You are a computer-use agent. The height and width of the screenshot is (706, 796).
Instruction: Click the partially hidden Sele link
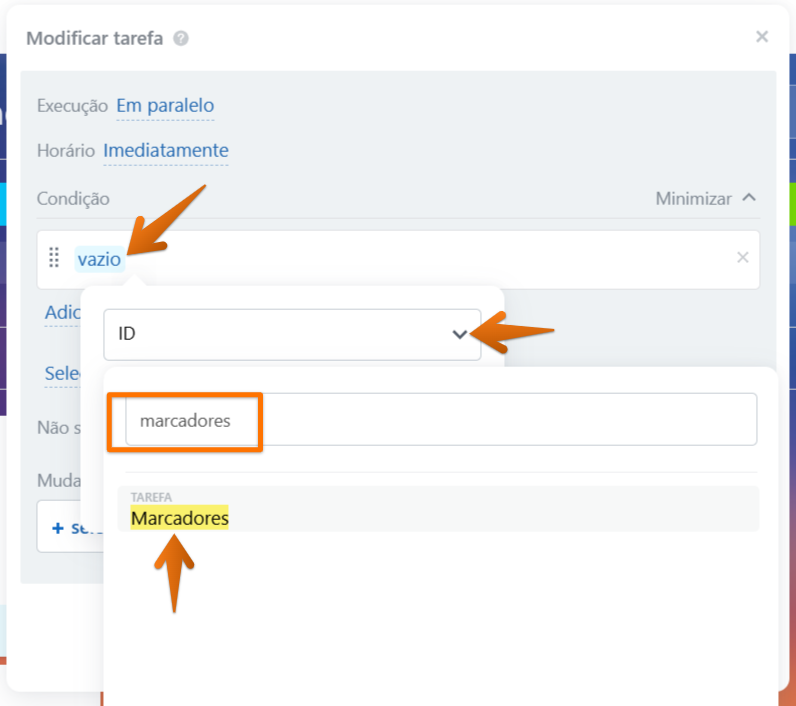(62, 374)
